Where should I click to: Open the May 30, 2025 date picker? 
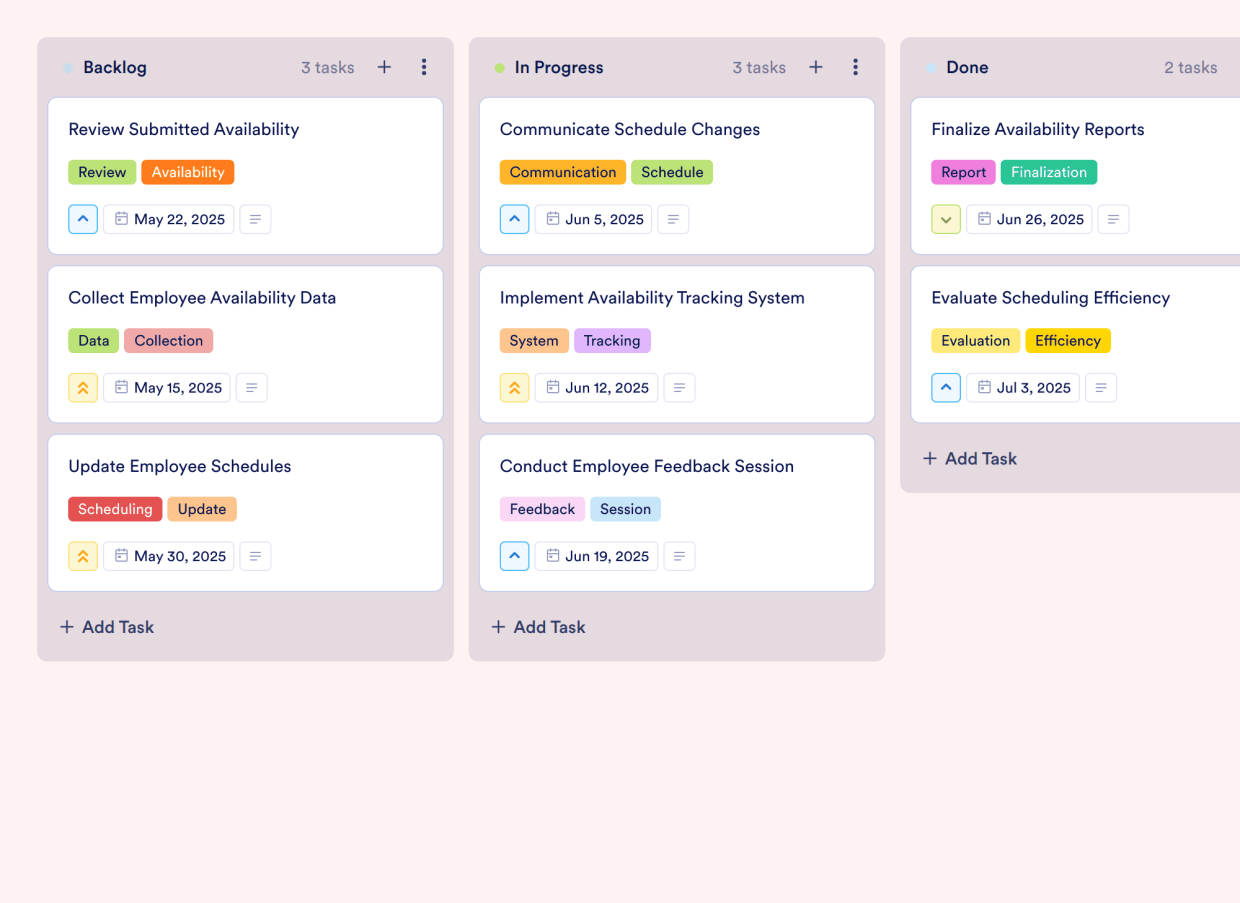tap(168, 556)
